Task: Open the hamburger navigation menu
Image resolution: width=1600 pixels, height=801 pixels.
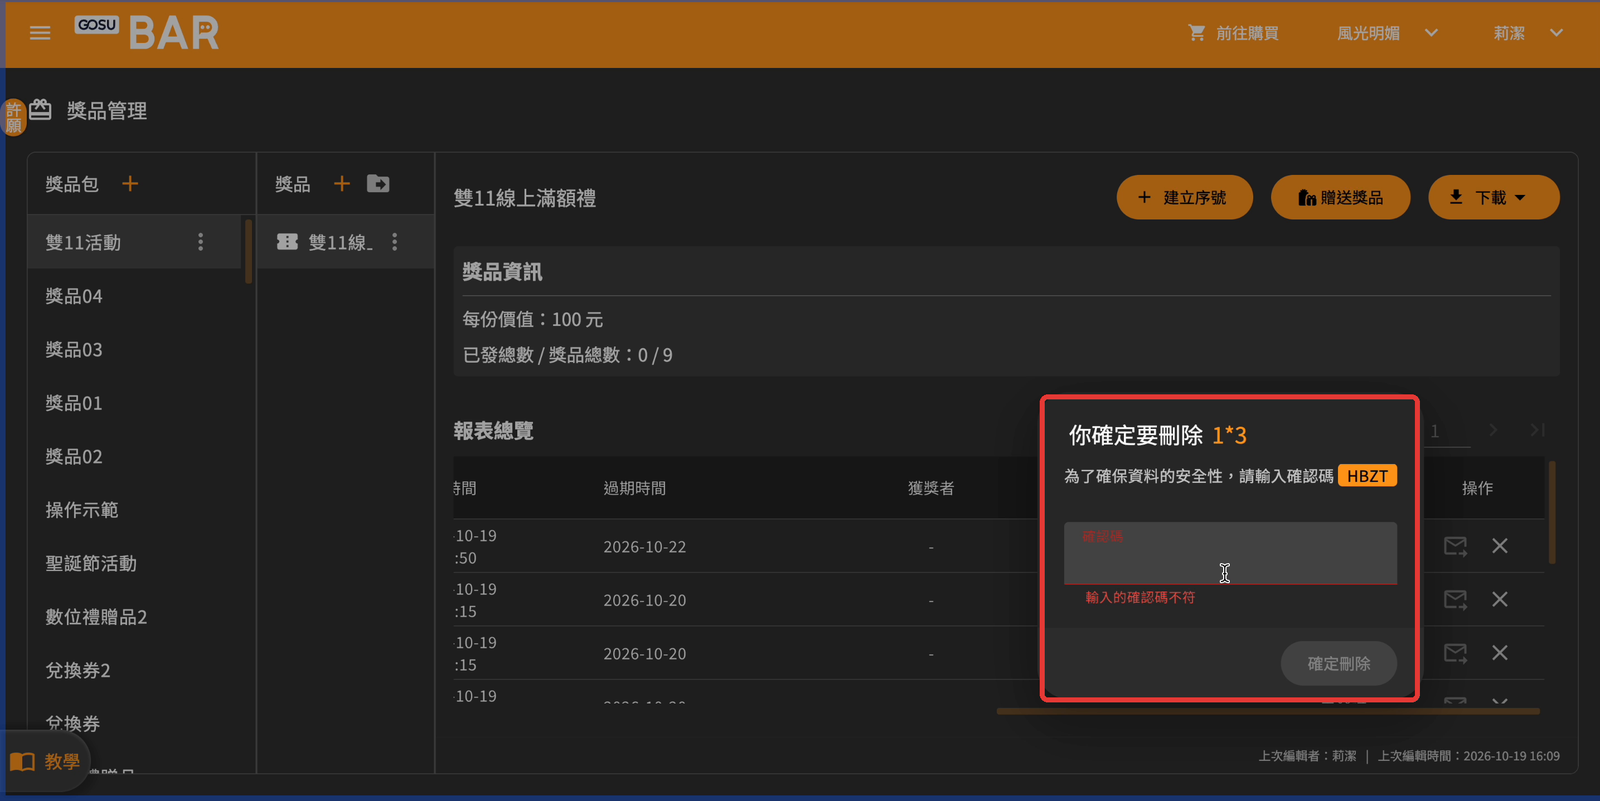Action: 40,33
